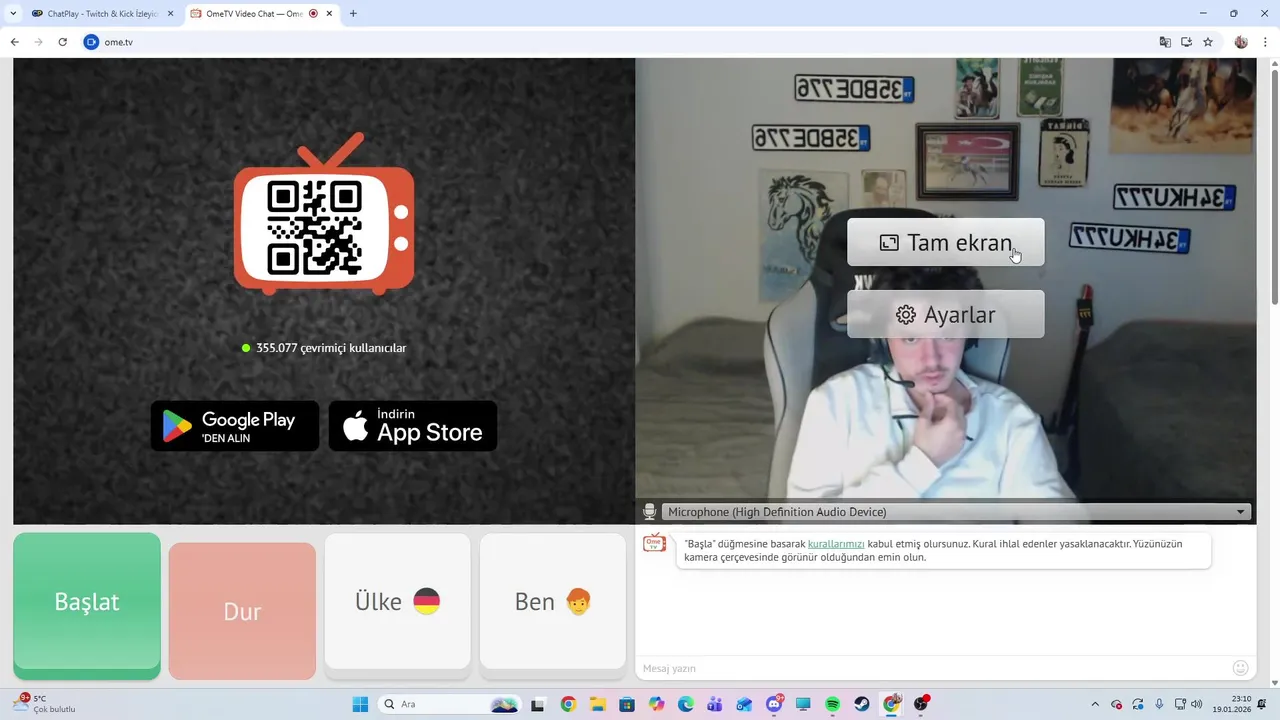The height and width of the screenshot is (720, 1280).
Task: Open the clock showing 23:10
Action: coord(1232,704)
